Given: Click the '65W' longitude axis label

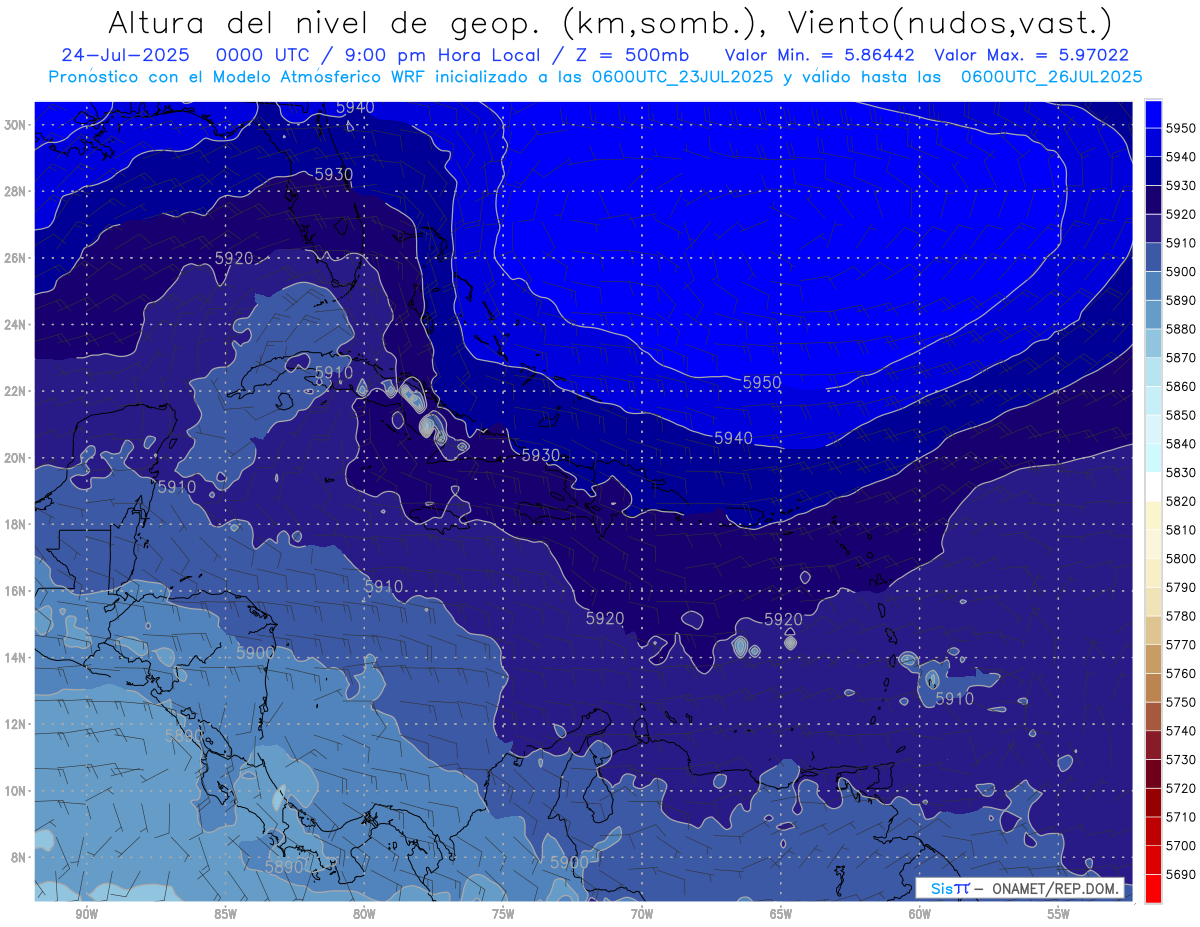Looking at the screenshot, I should 781,914.
